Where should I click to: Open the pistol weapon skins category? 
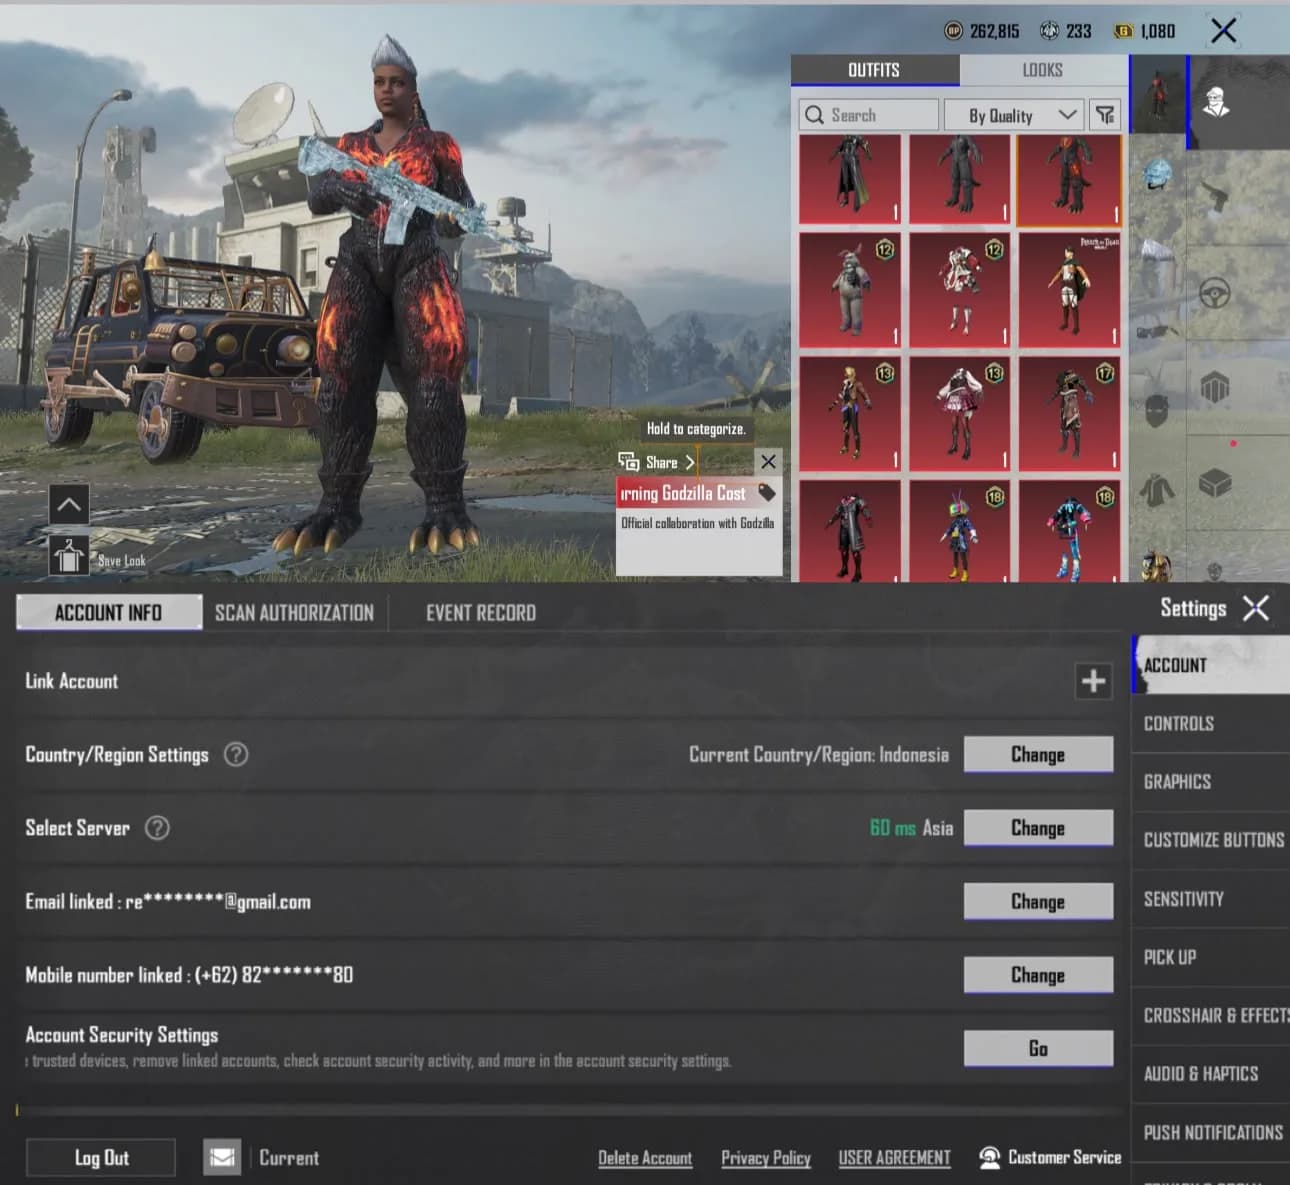tap(1215, 196)
